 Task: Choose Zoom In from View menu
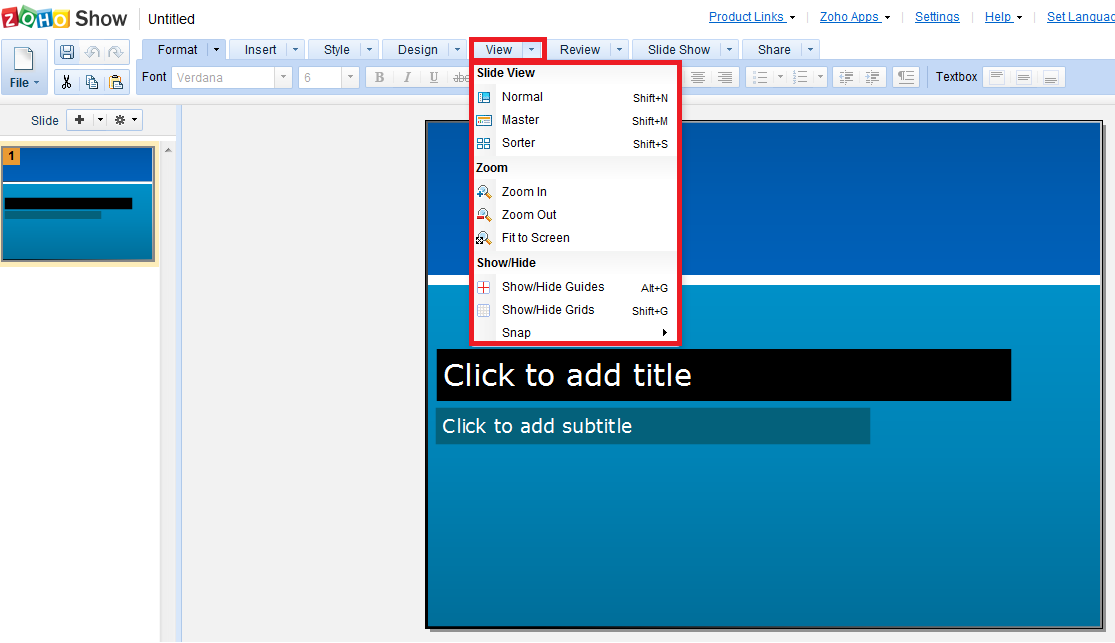click(x=573, y=192)
